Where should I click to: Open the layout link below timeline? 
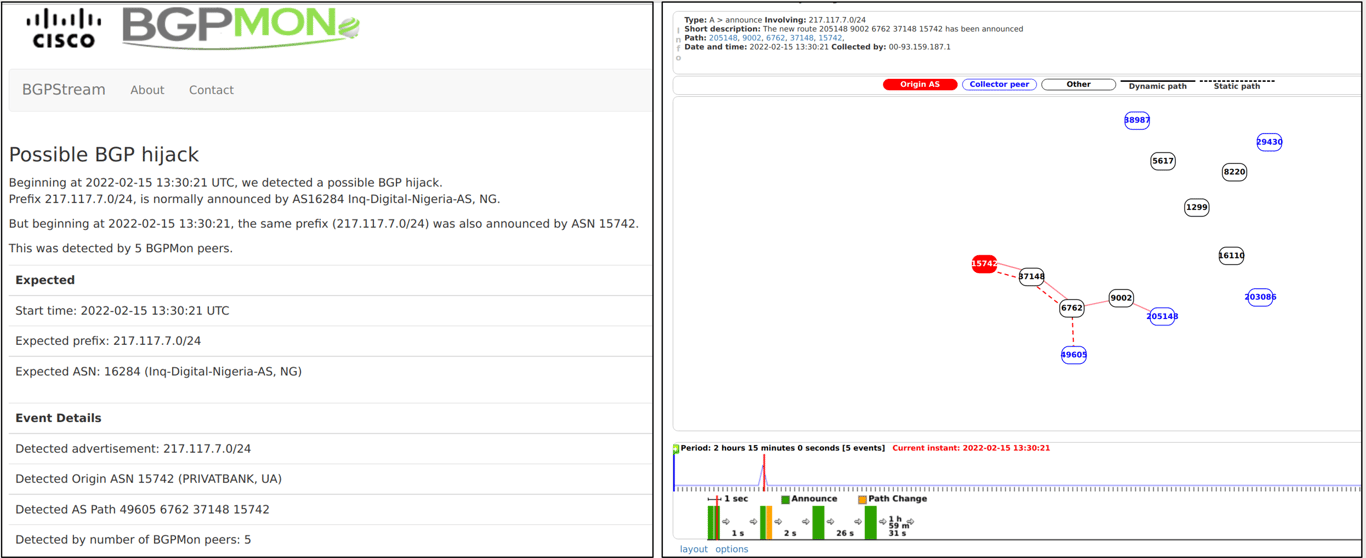pos(694,549)
